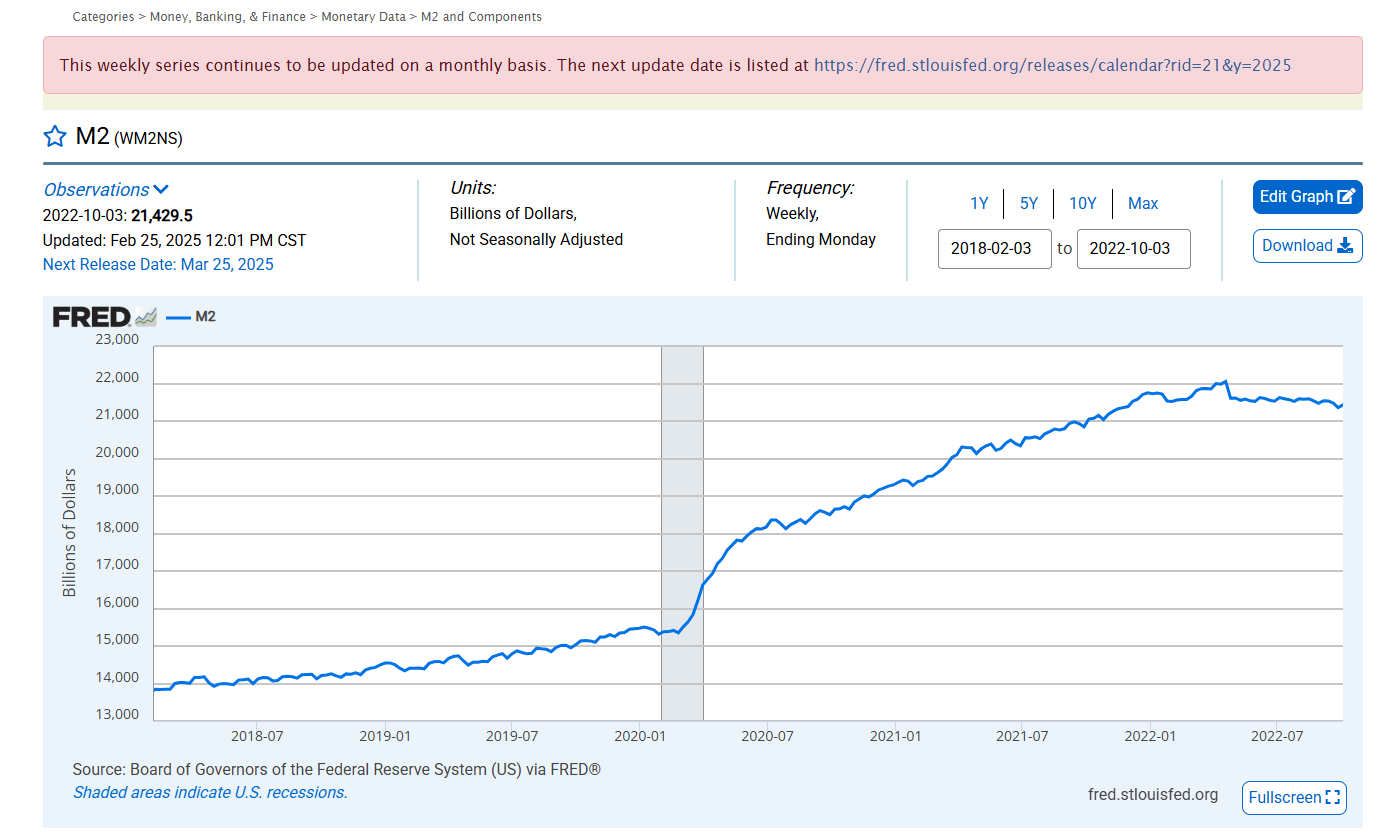Click the 'Frequency:' heading
Screen dimensions: 1386x832
pyautogui.click(x=811, y=188)
